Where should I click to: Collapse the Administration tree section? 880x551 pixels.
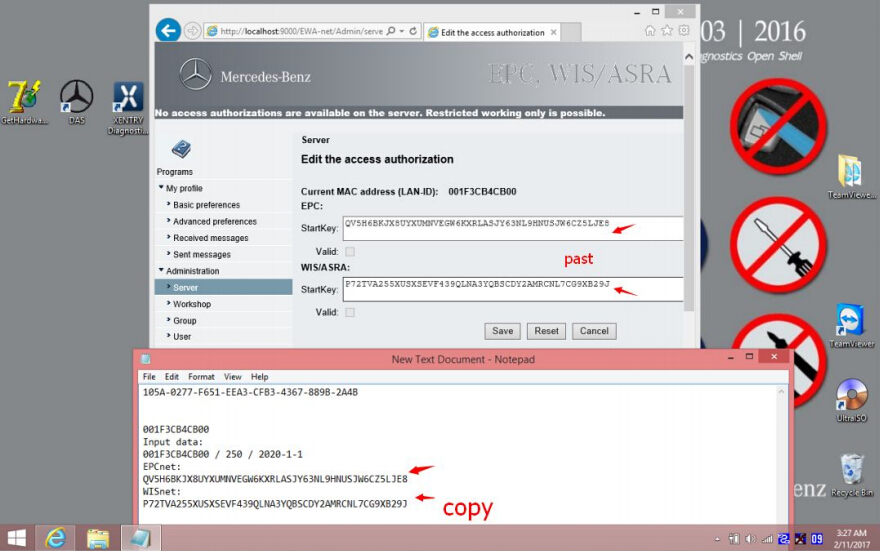point(161,271)
